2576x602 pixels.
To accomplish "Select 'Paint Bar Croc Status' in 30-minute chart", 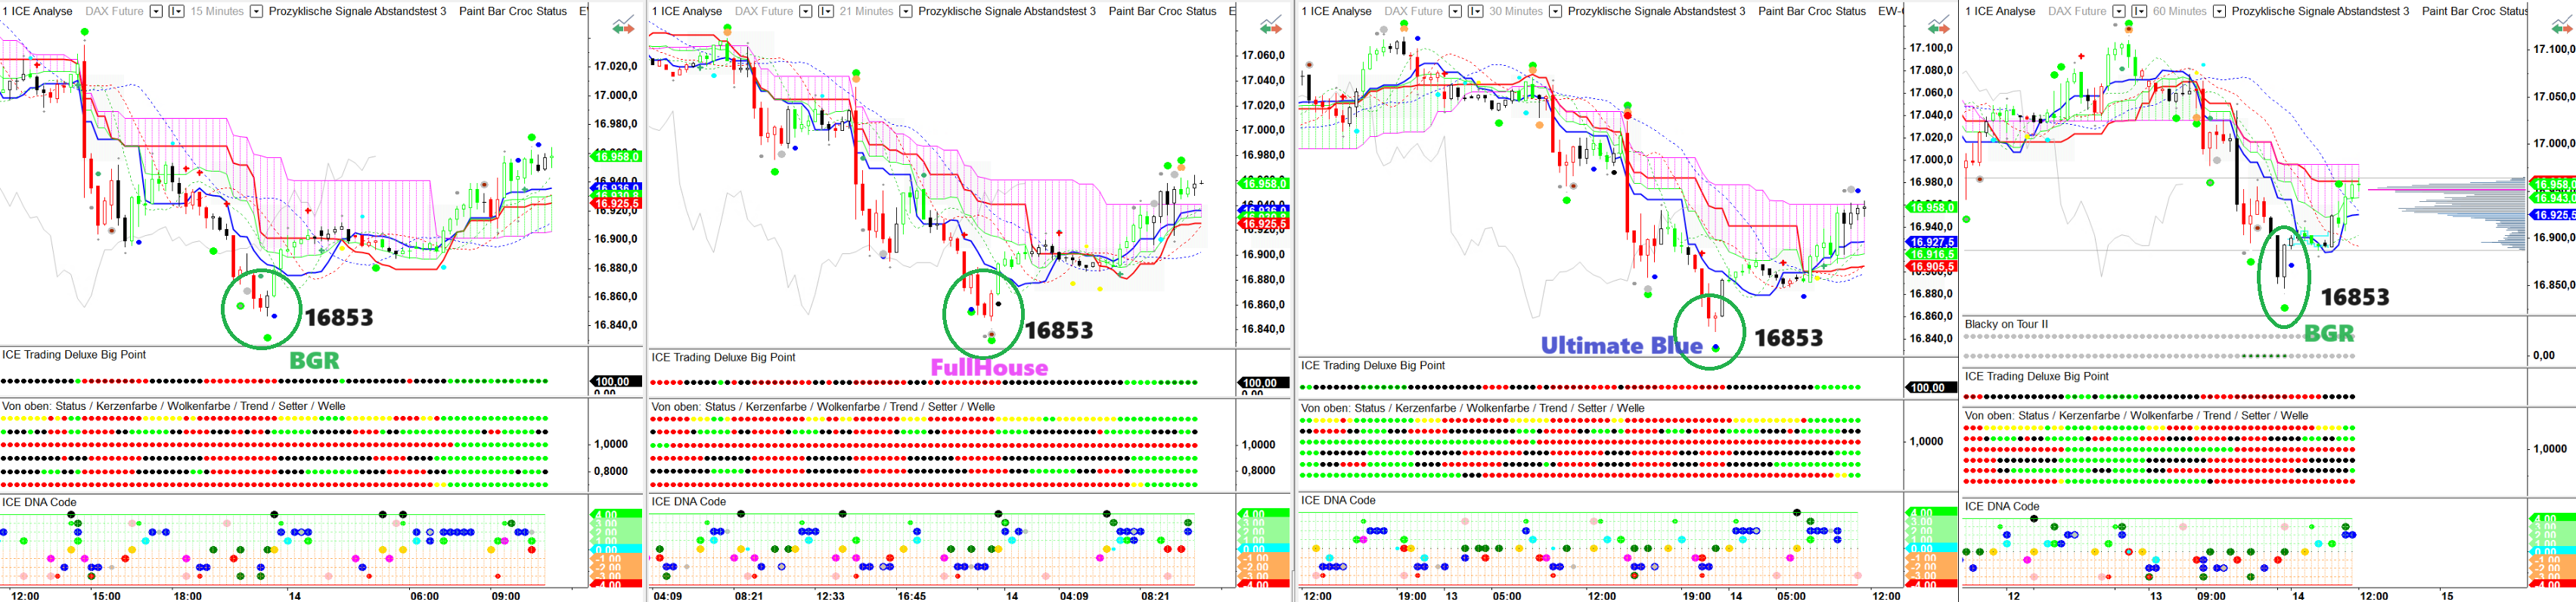I will coord(1812,11).
